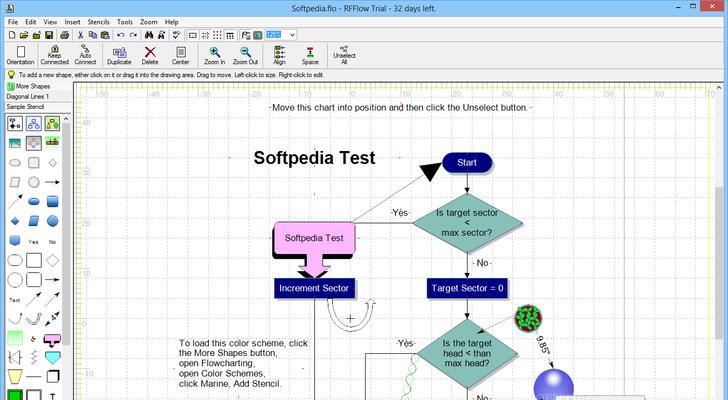Click the Start terminator shape
This screenshot has width=728, height=400.
click(x=467, y=162)
